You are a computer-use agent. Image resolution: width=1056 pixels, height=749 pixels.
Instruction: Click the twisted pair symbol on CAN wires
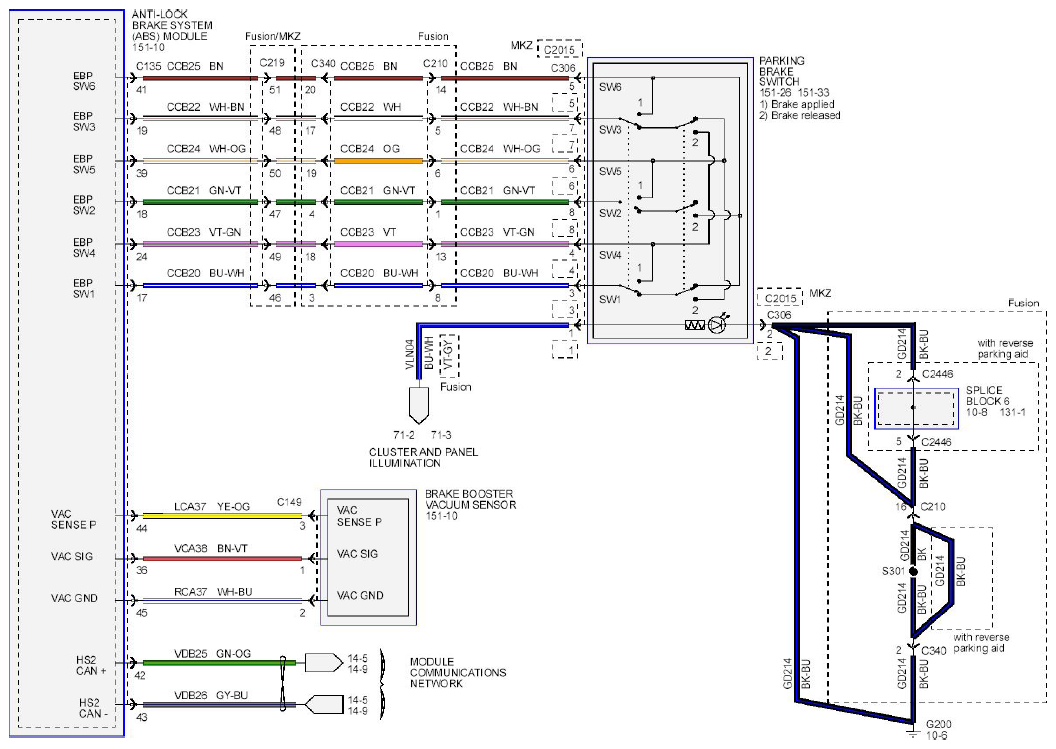[x=284, y=683]
